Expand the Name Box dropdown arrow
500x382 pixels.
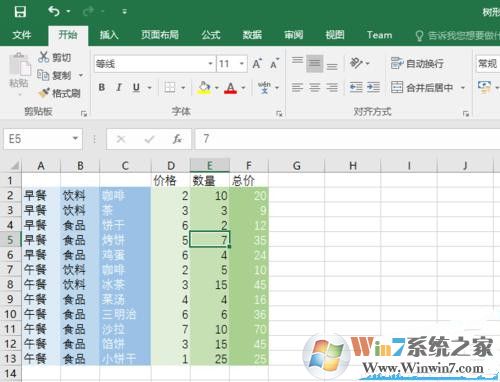[x=76, y=138]
